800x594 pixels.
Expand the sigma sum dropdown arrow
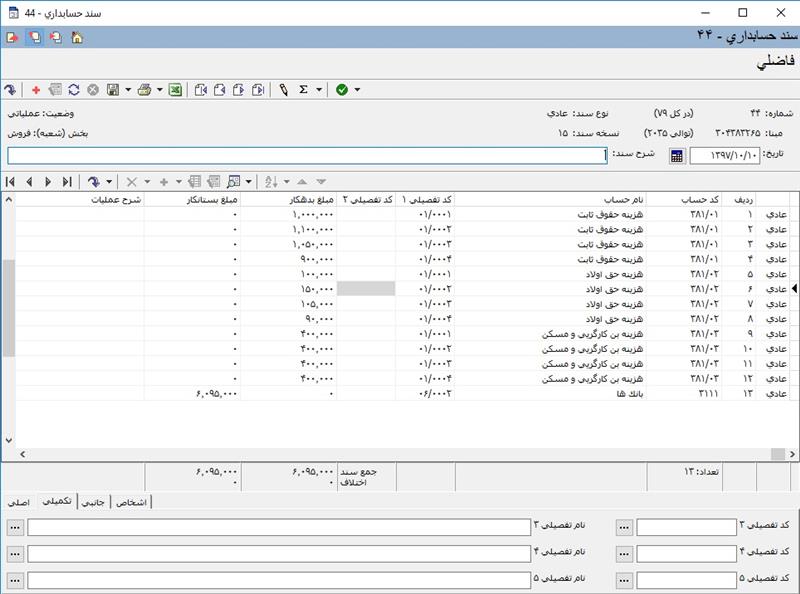point(319,90)
